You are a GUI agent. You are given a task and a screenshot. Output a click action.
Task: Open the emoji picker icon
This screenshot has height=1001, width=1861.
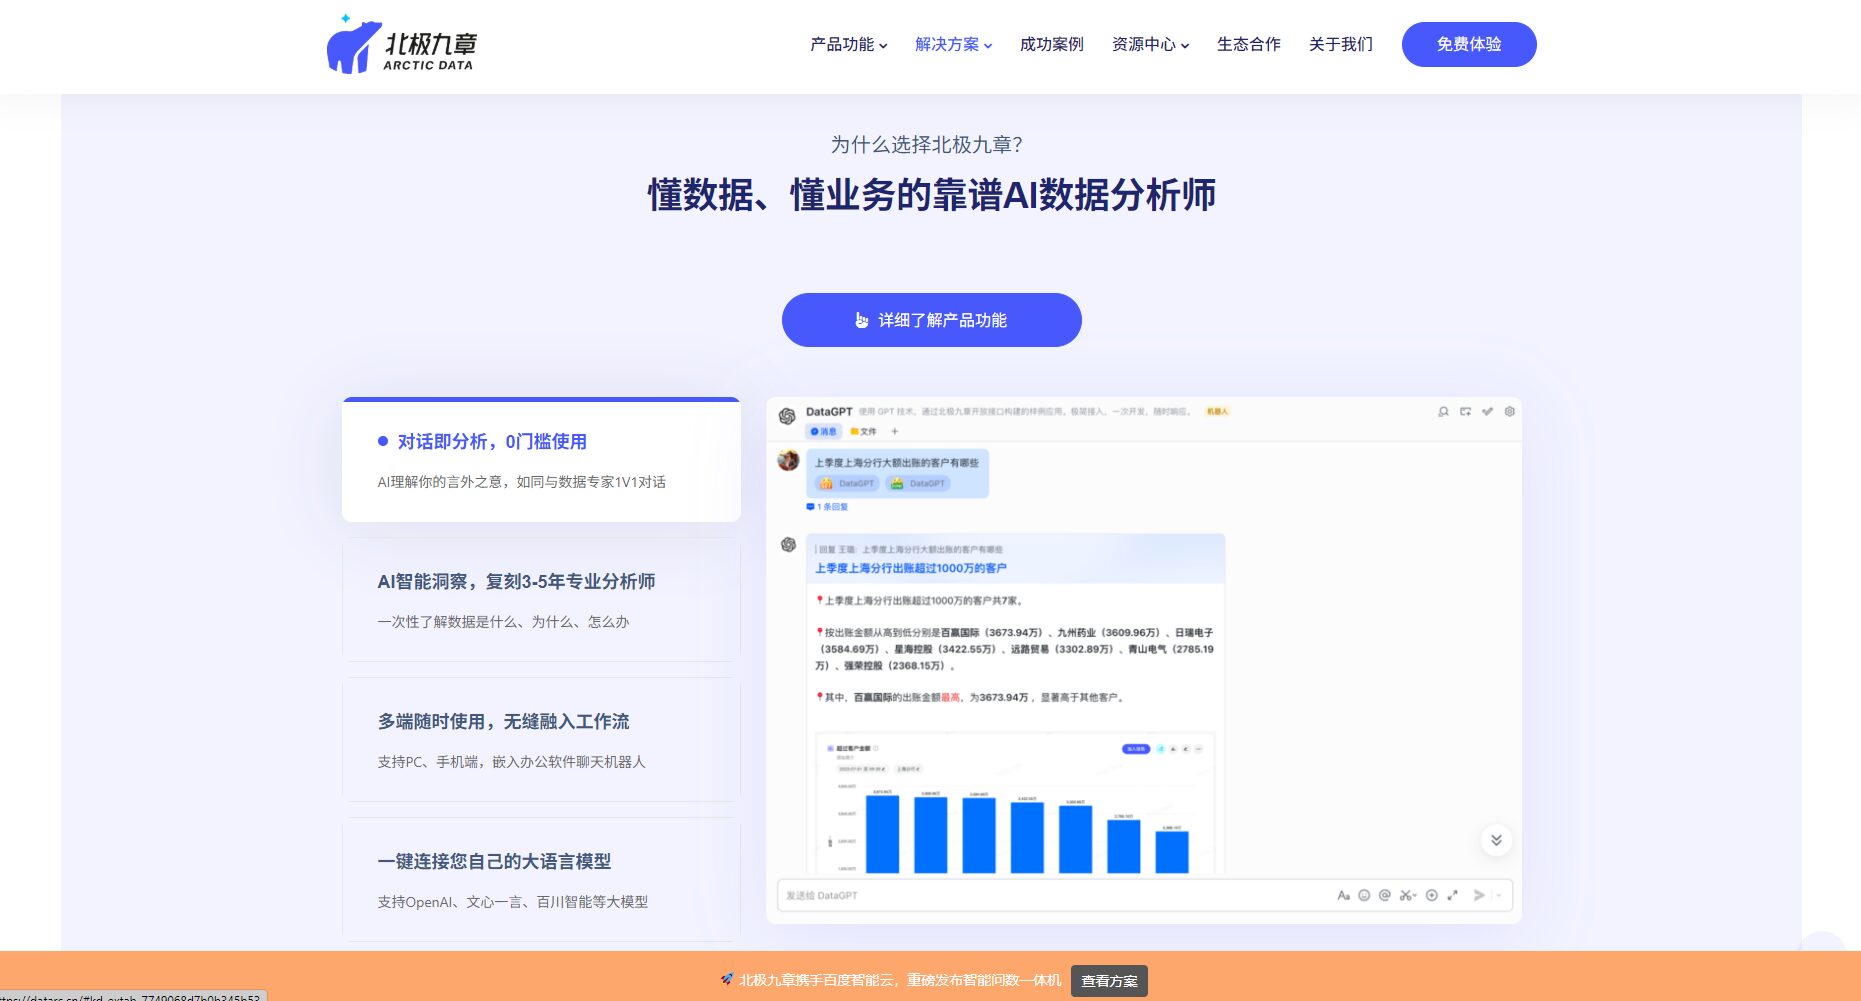[1364, 895]
